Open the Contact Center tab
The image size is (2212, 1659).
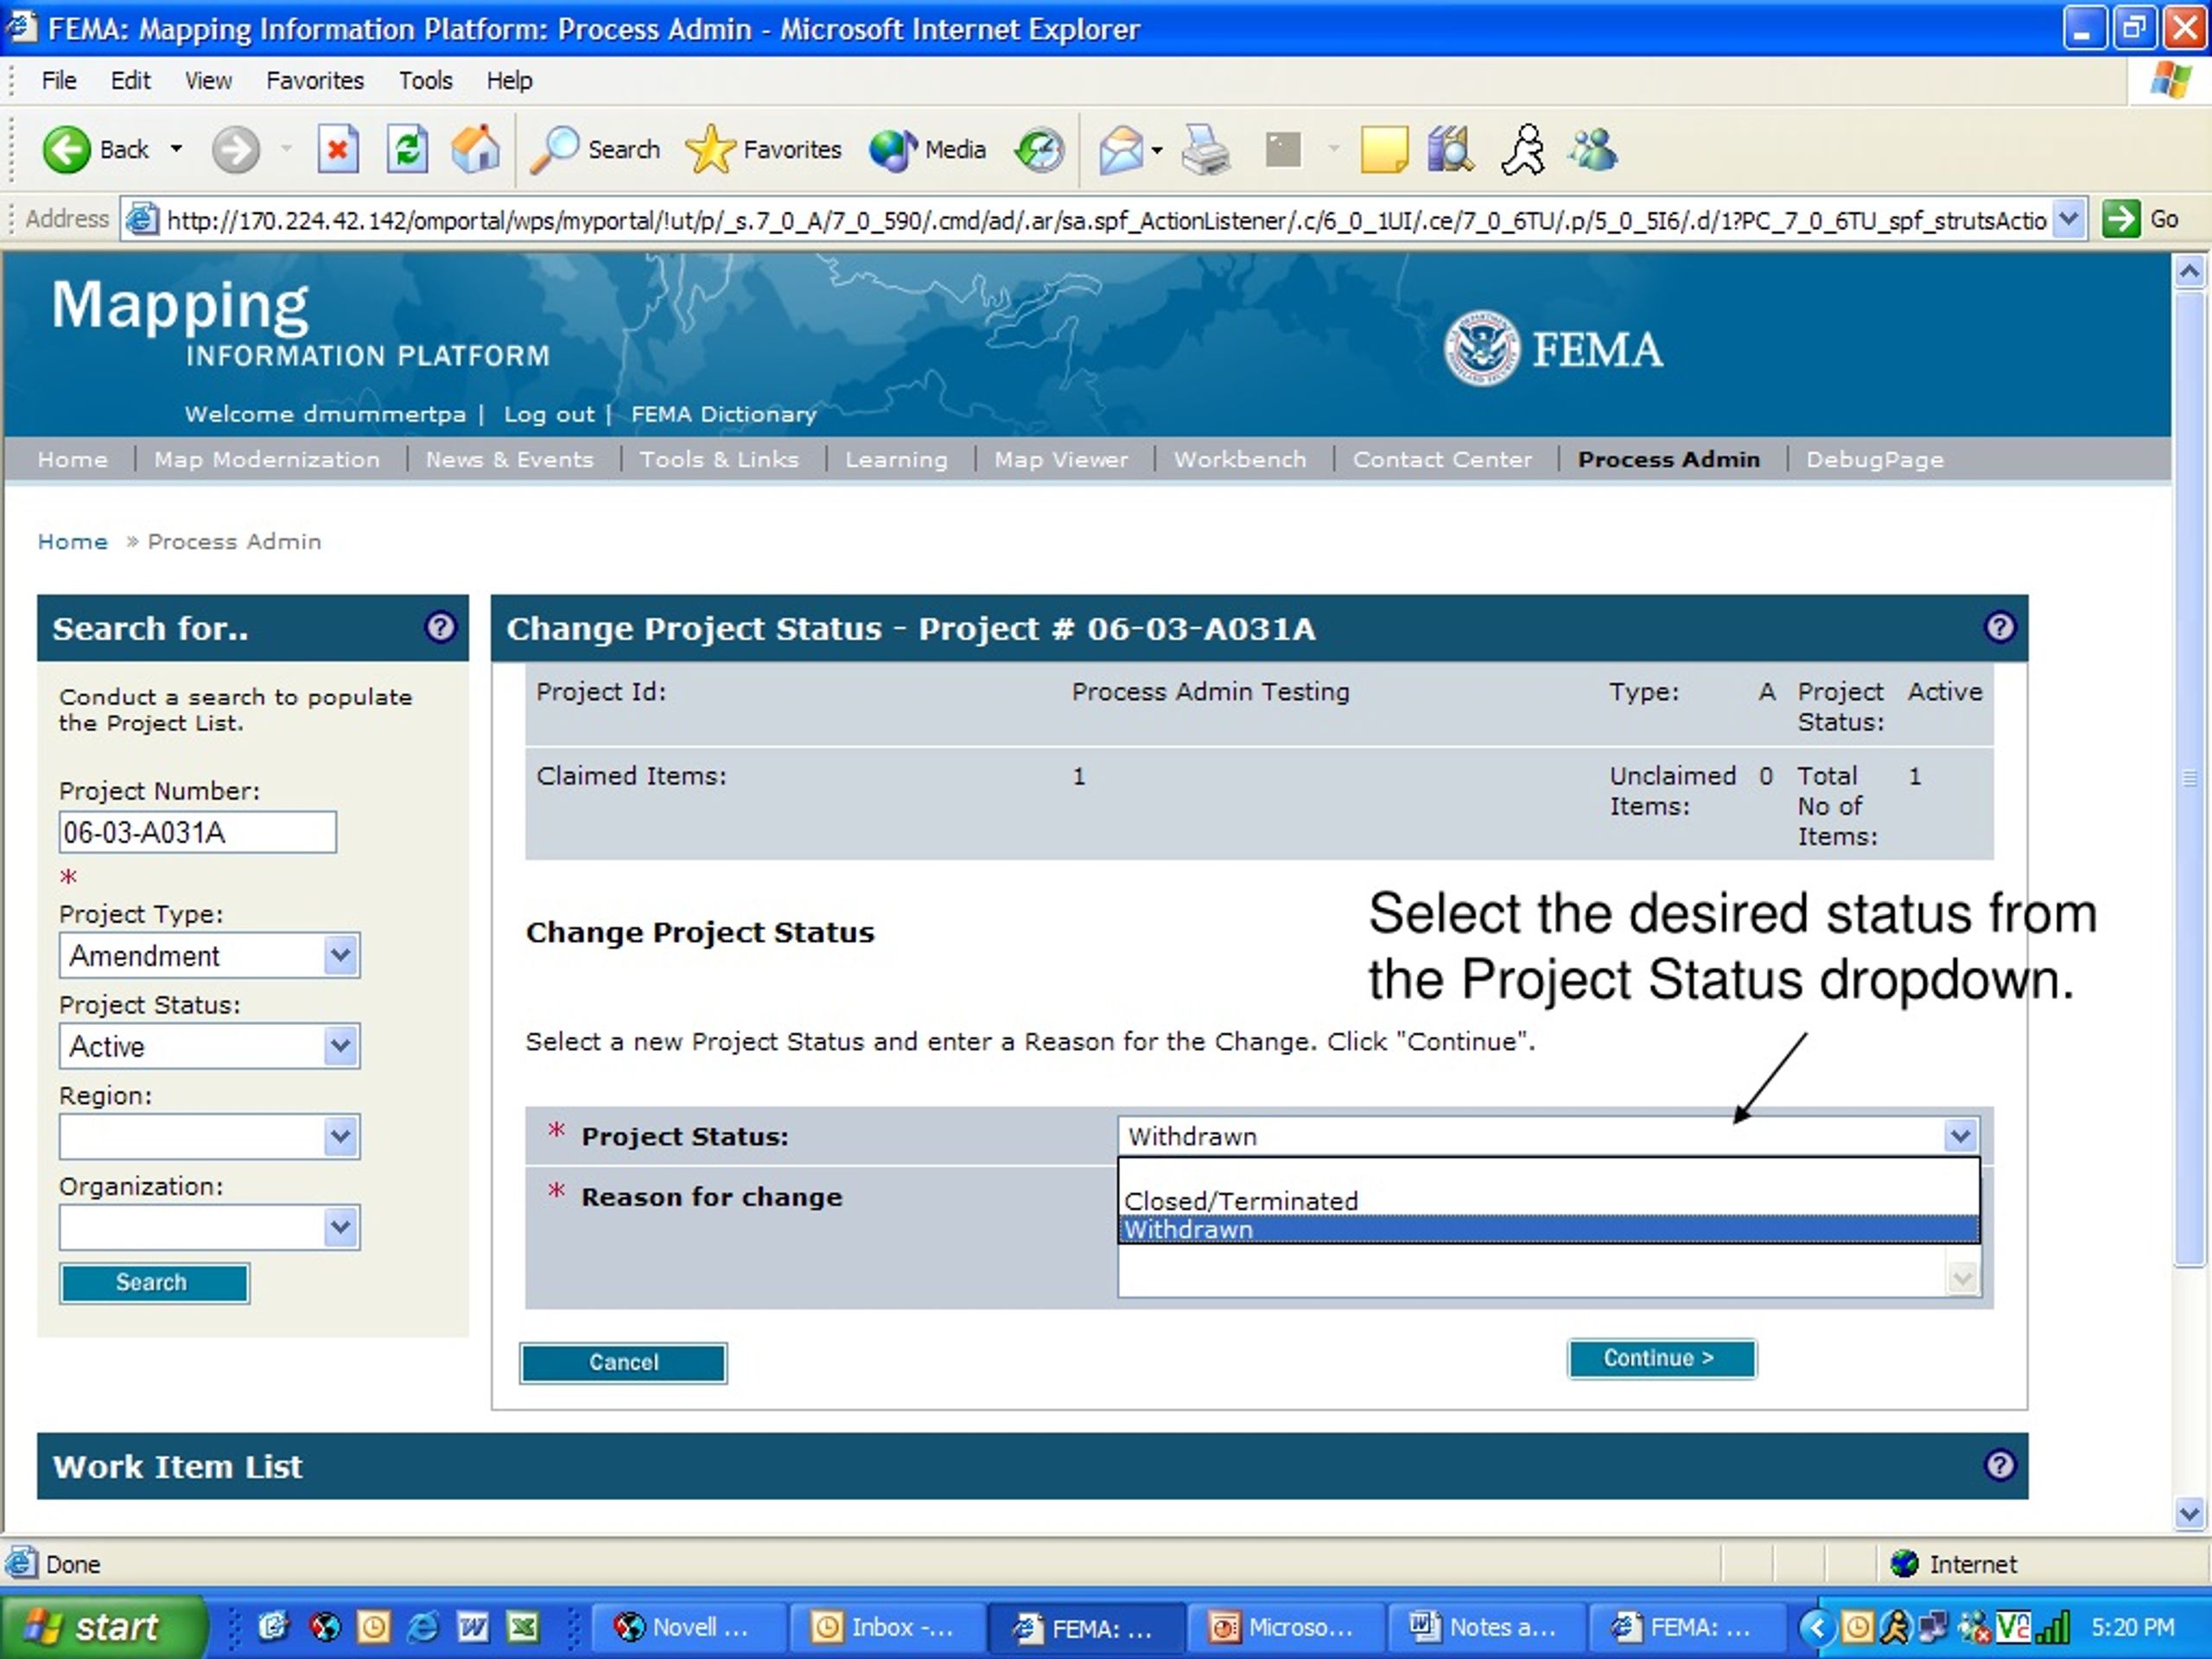(x=1442, y=459)
